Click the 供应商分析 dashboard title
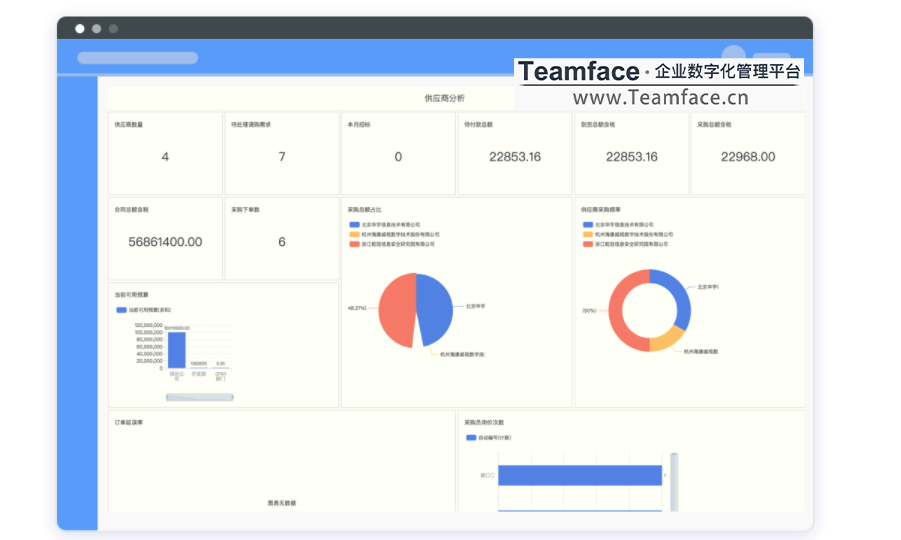The image size is (901, 540). click(x=445, y=98)
